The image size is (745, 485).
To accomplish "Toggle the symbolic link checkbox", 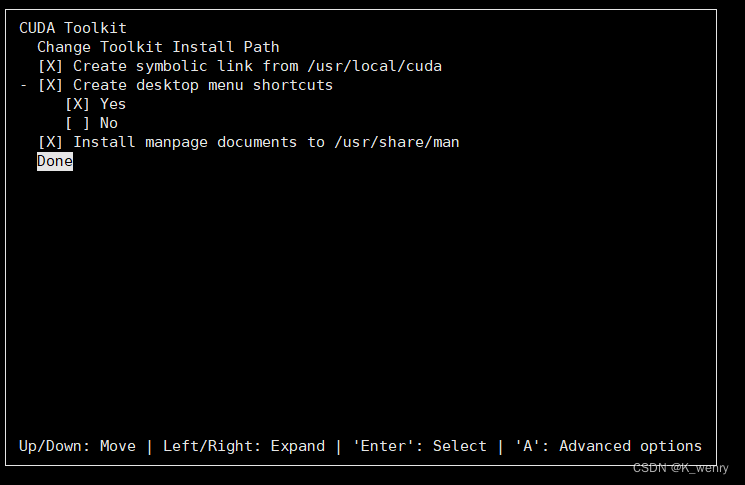I will pyautogui.click(x=50, y=66).
